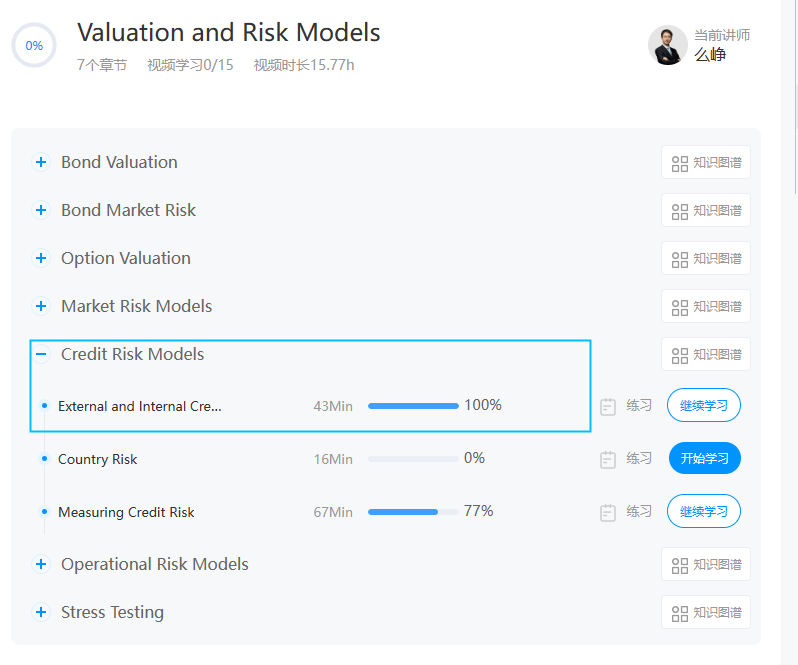Click the instructor avatar photo

[x=667, y=45]
